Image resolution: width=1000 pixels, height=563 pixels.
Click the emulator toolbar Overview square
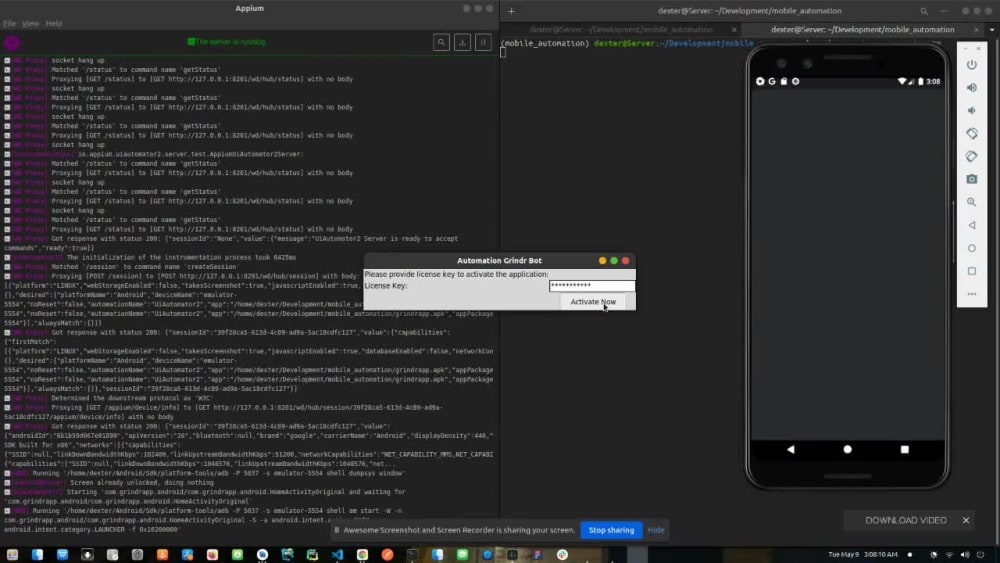click(x=971, y=271)
